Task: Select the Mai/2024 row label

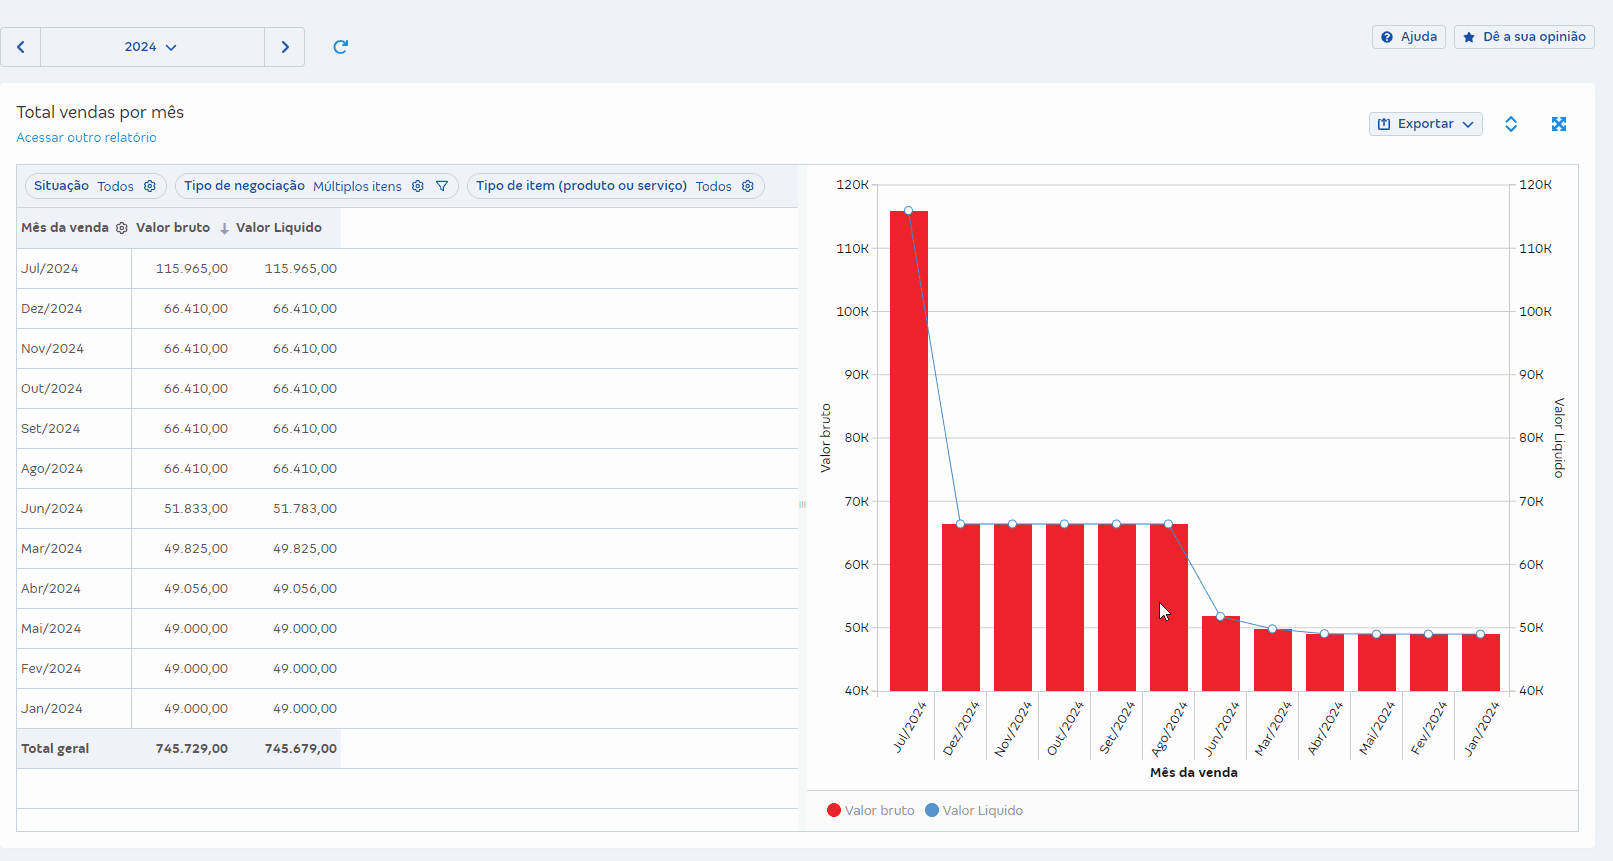Action: tap(51, 629)
